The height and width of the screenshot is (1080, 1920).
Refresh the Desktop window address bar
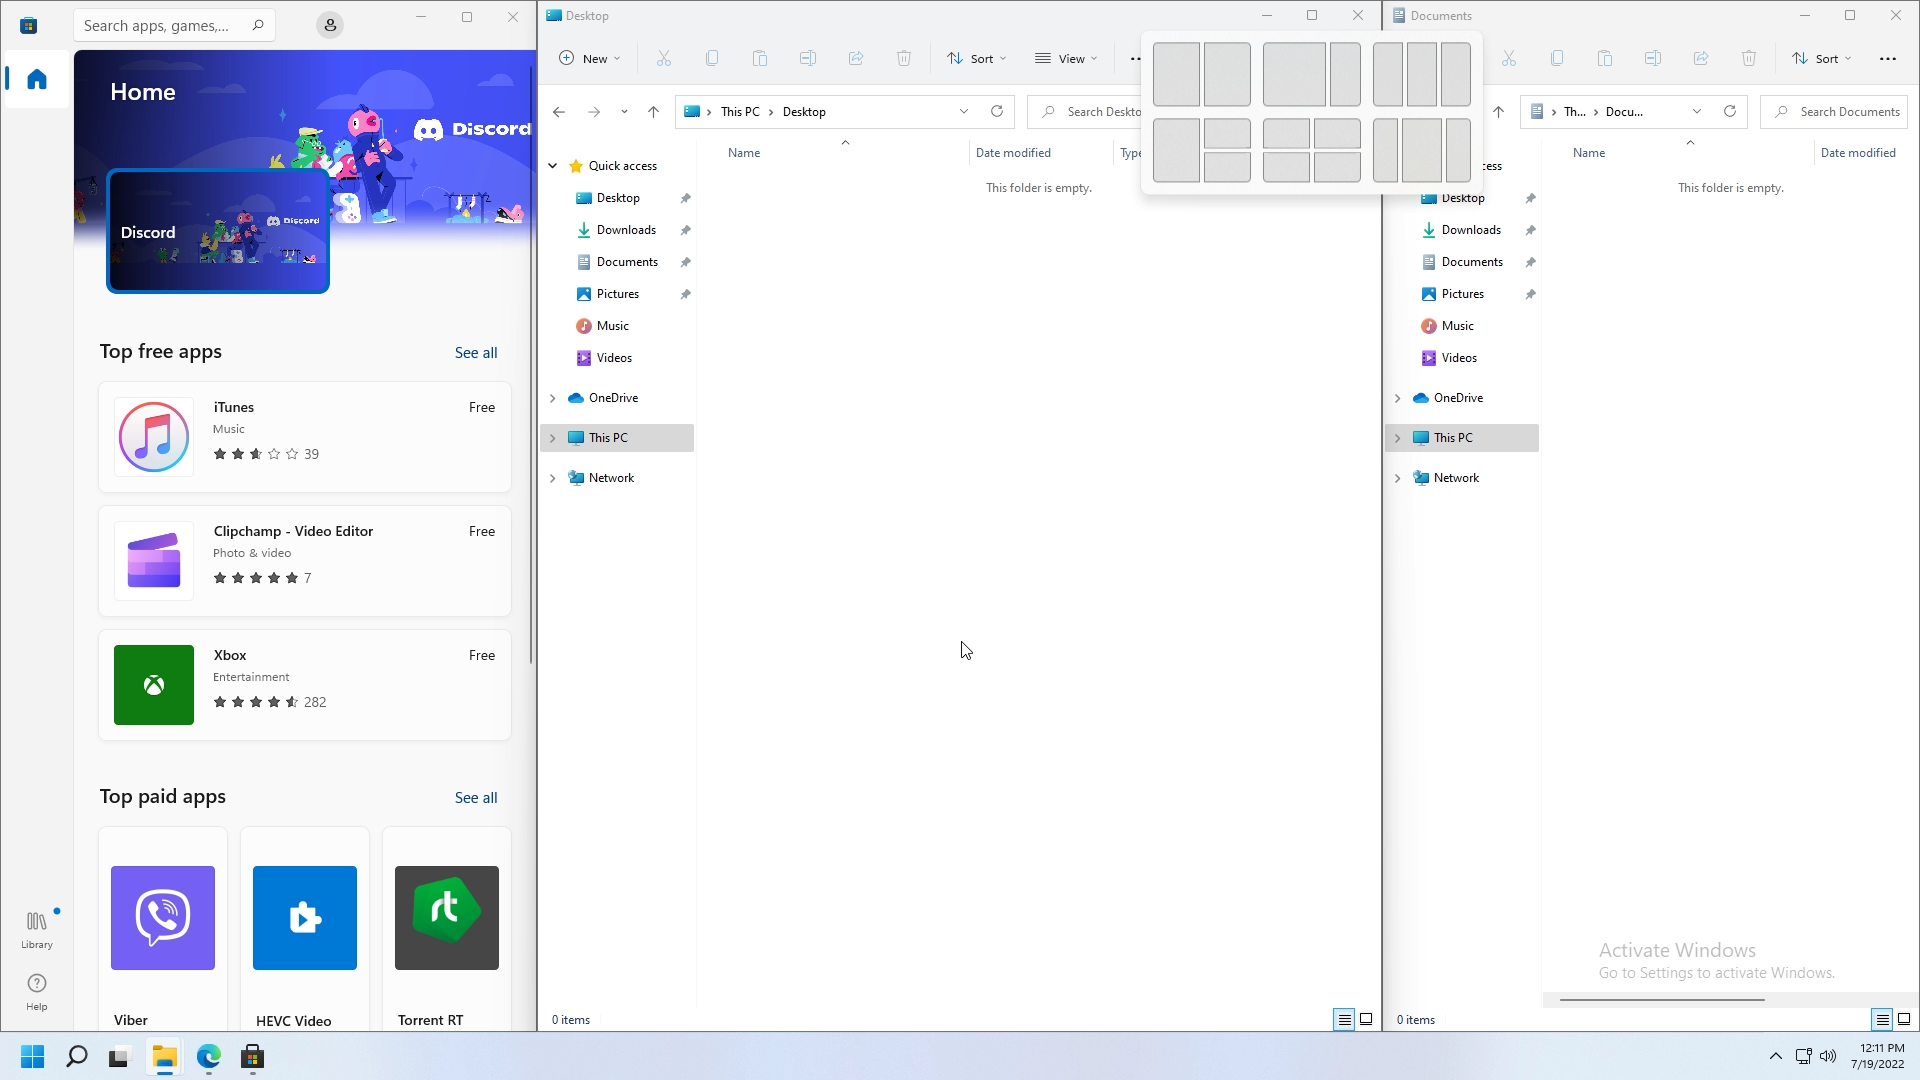pos(997,111)
